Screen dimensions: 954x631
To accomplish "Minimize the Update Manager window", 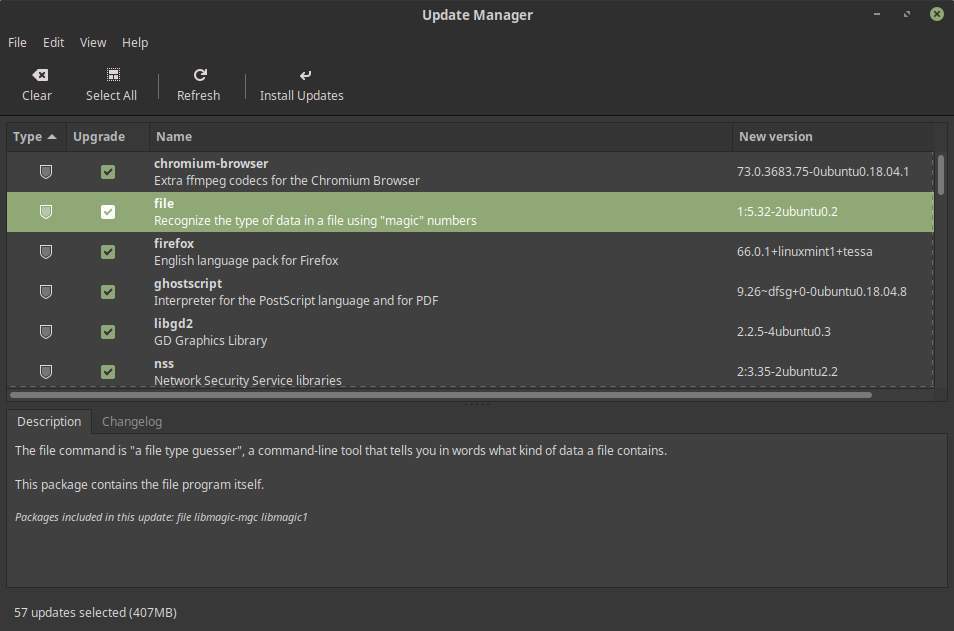I will pos(877,14).
